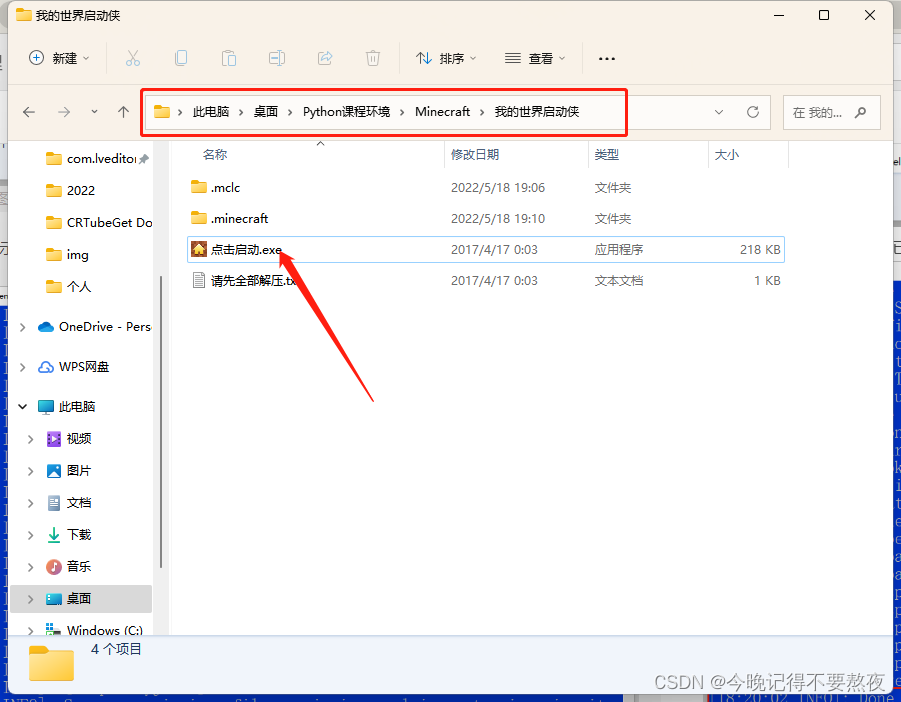901x702 pixels.
Task: Expand the OneDrive tree node
Action: click(x=22, y=327)
